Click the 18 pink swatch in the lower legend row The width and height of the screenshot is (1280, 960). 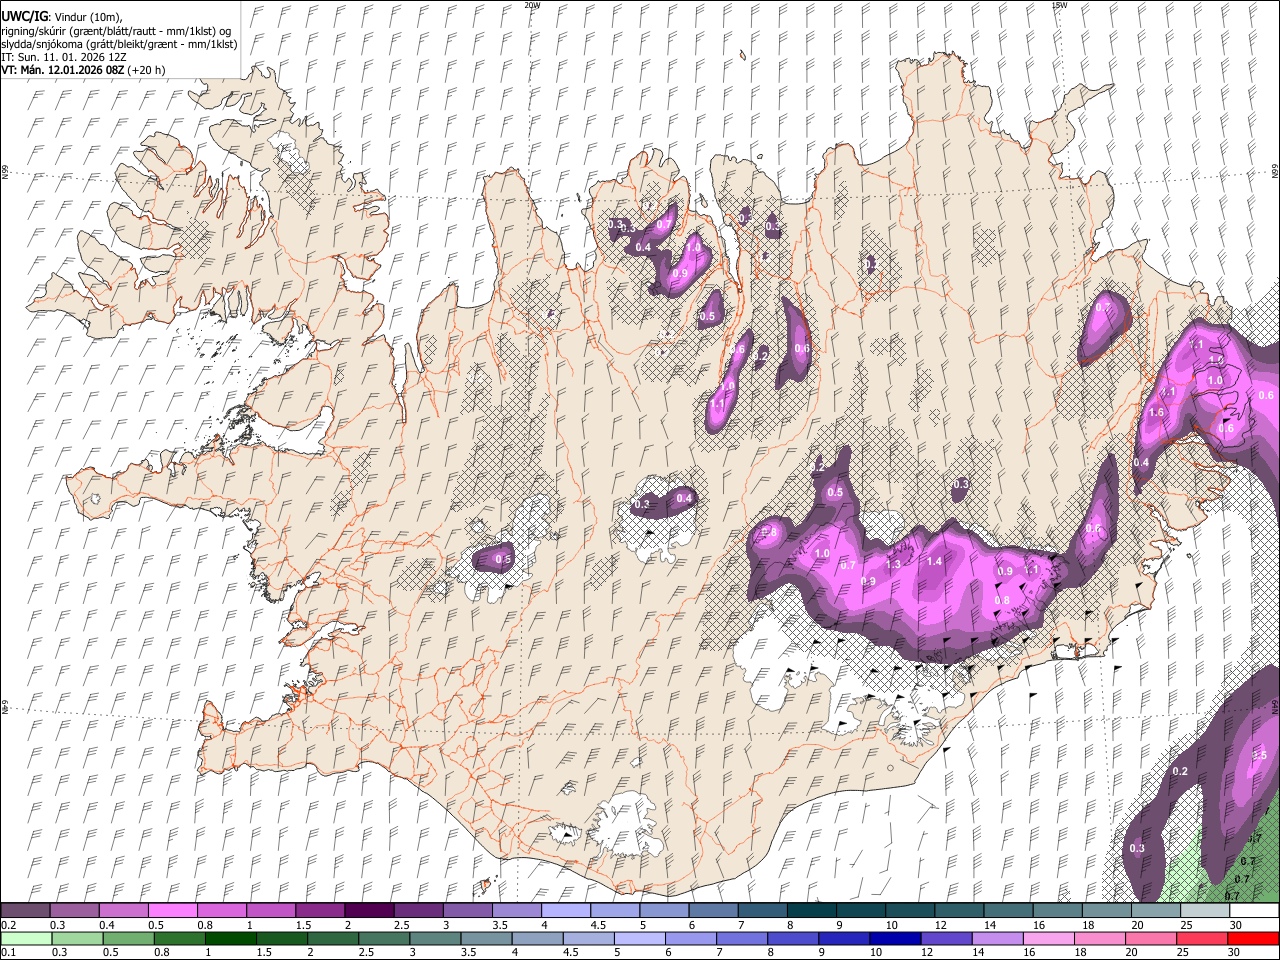[1098, 938]
